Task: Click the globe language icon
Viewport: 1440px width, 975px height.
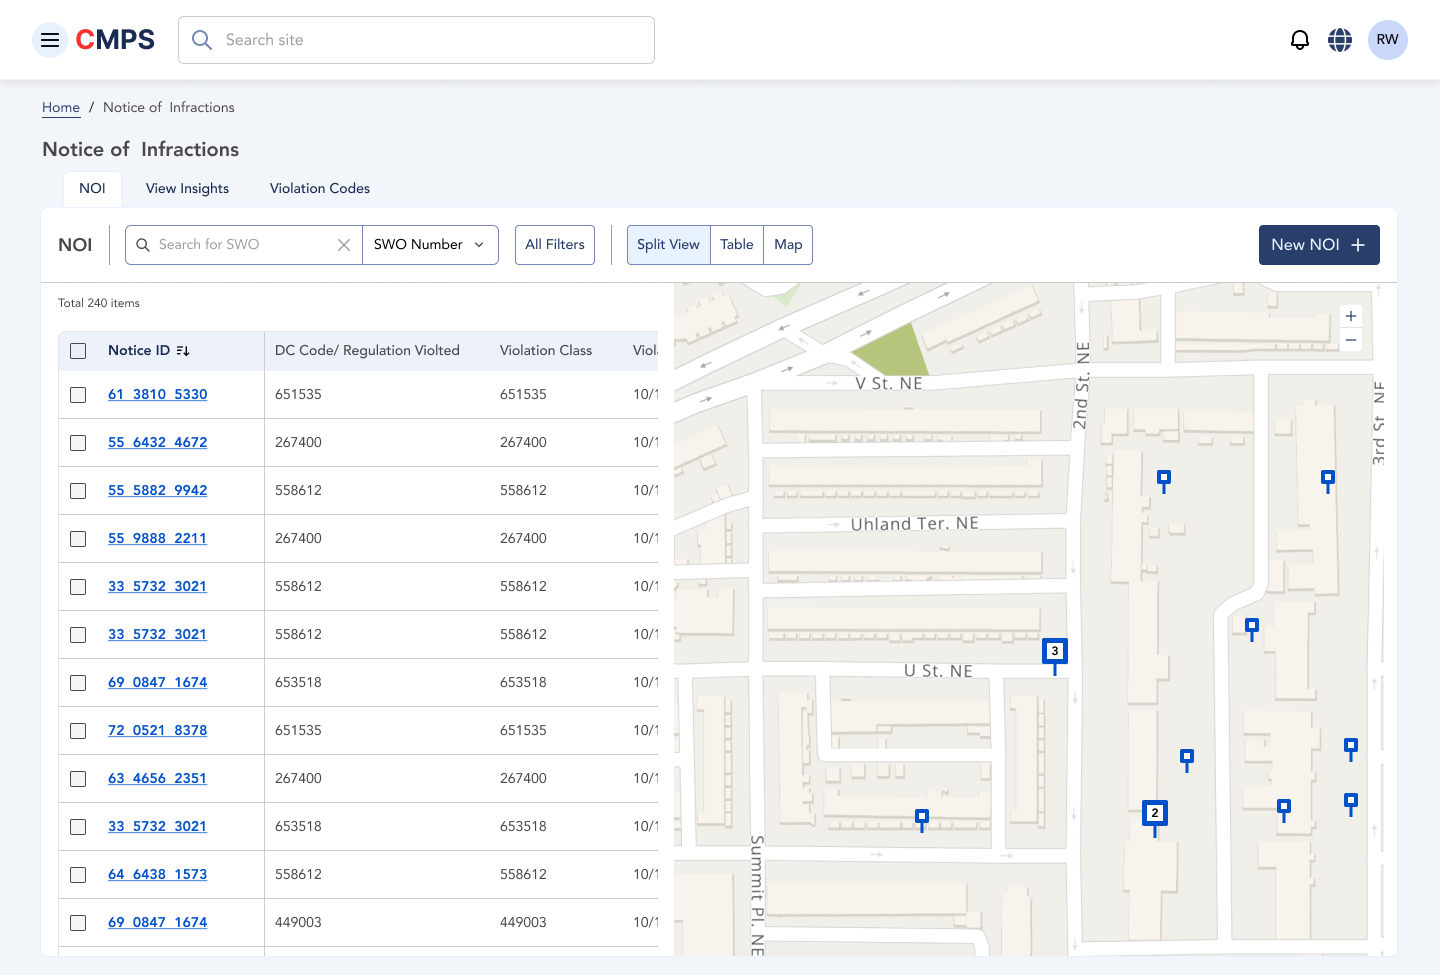Action: (1340, 40)
